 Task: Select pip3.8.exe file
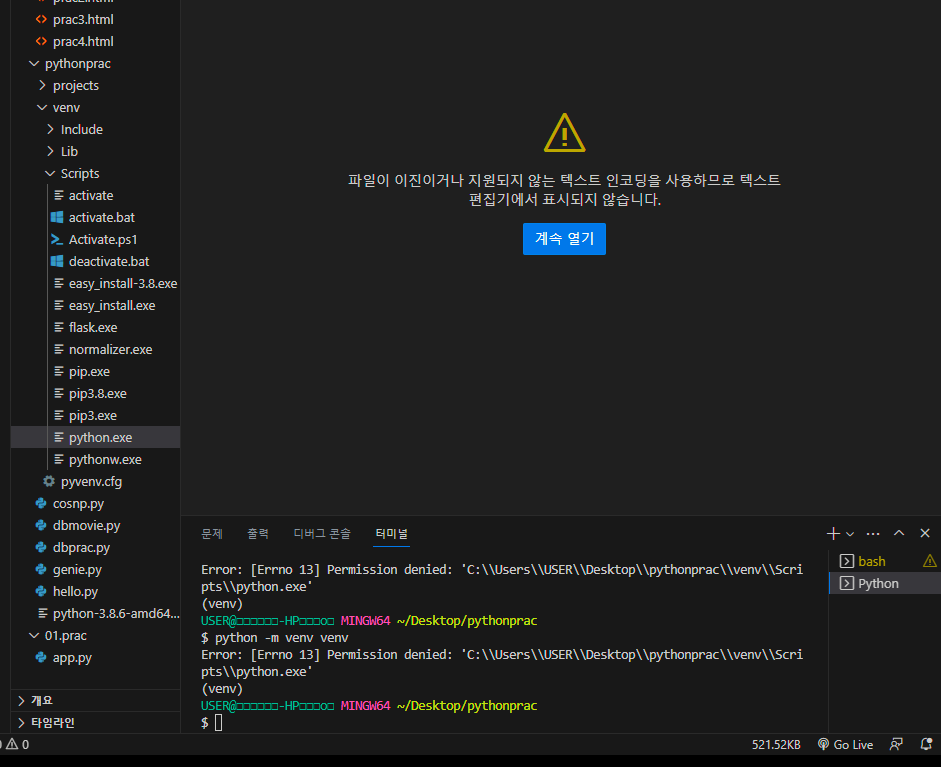coord(97,394)
